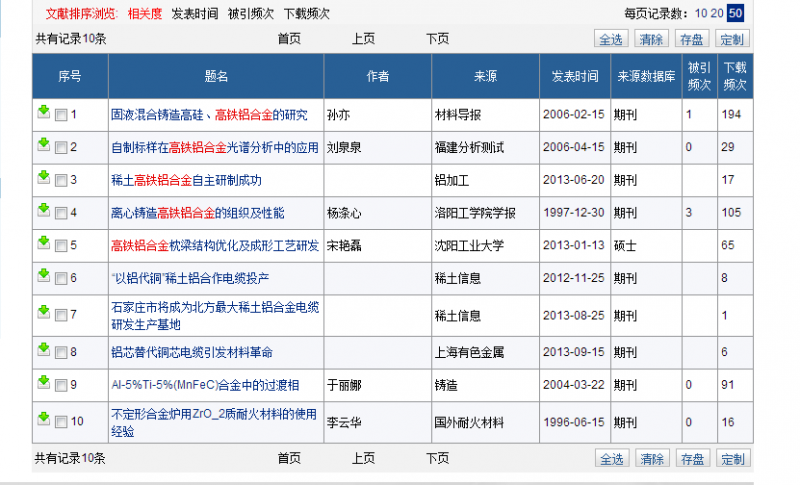Click author name 孙亦
The image size is (800, 485).
338,115
